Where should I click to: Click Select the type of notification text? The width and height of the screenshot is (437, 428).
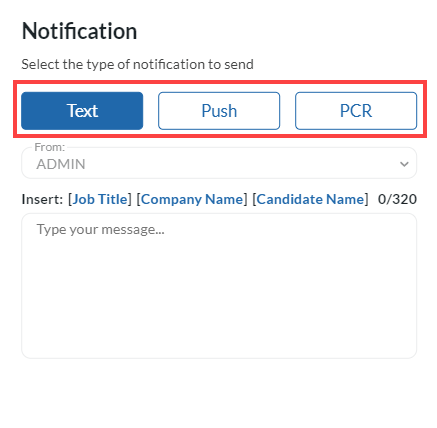coord(137,64)
